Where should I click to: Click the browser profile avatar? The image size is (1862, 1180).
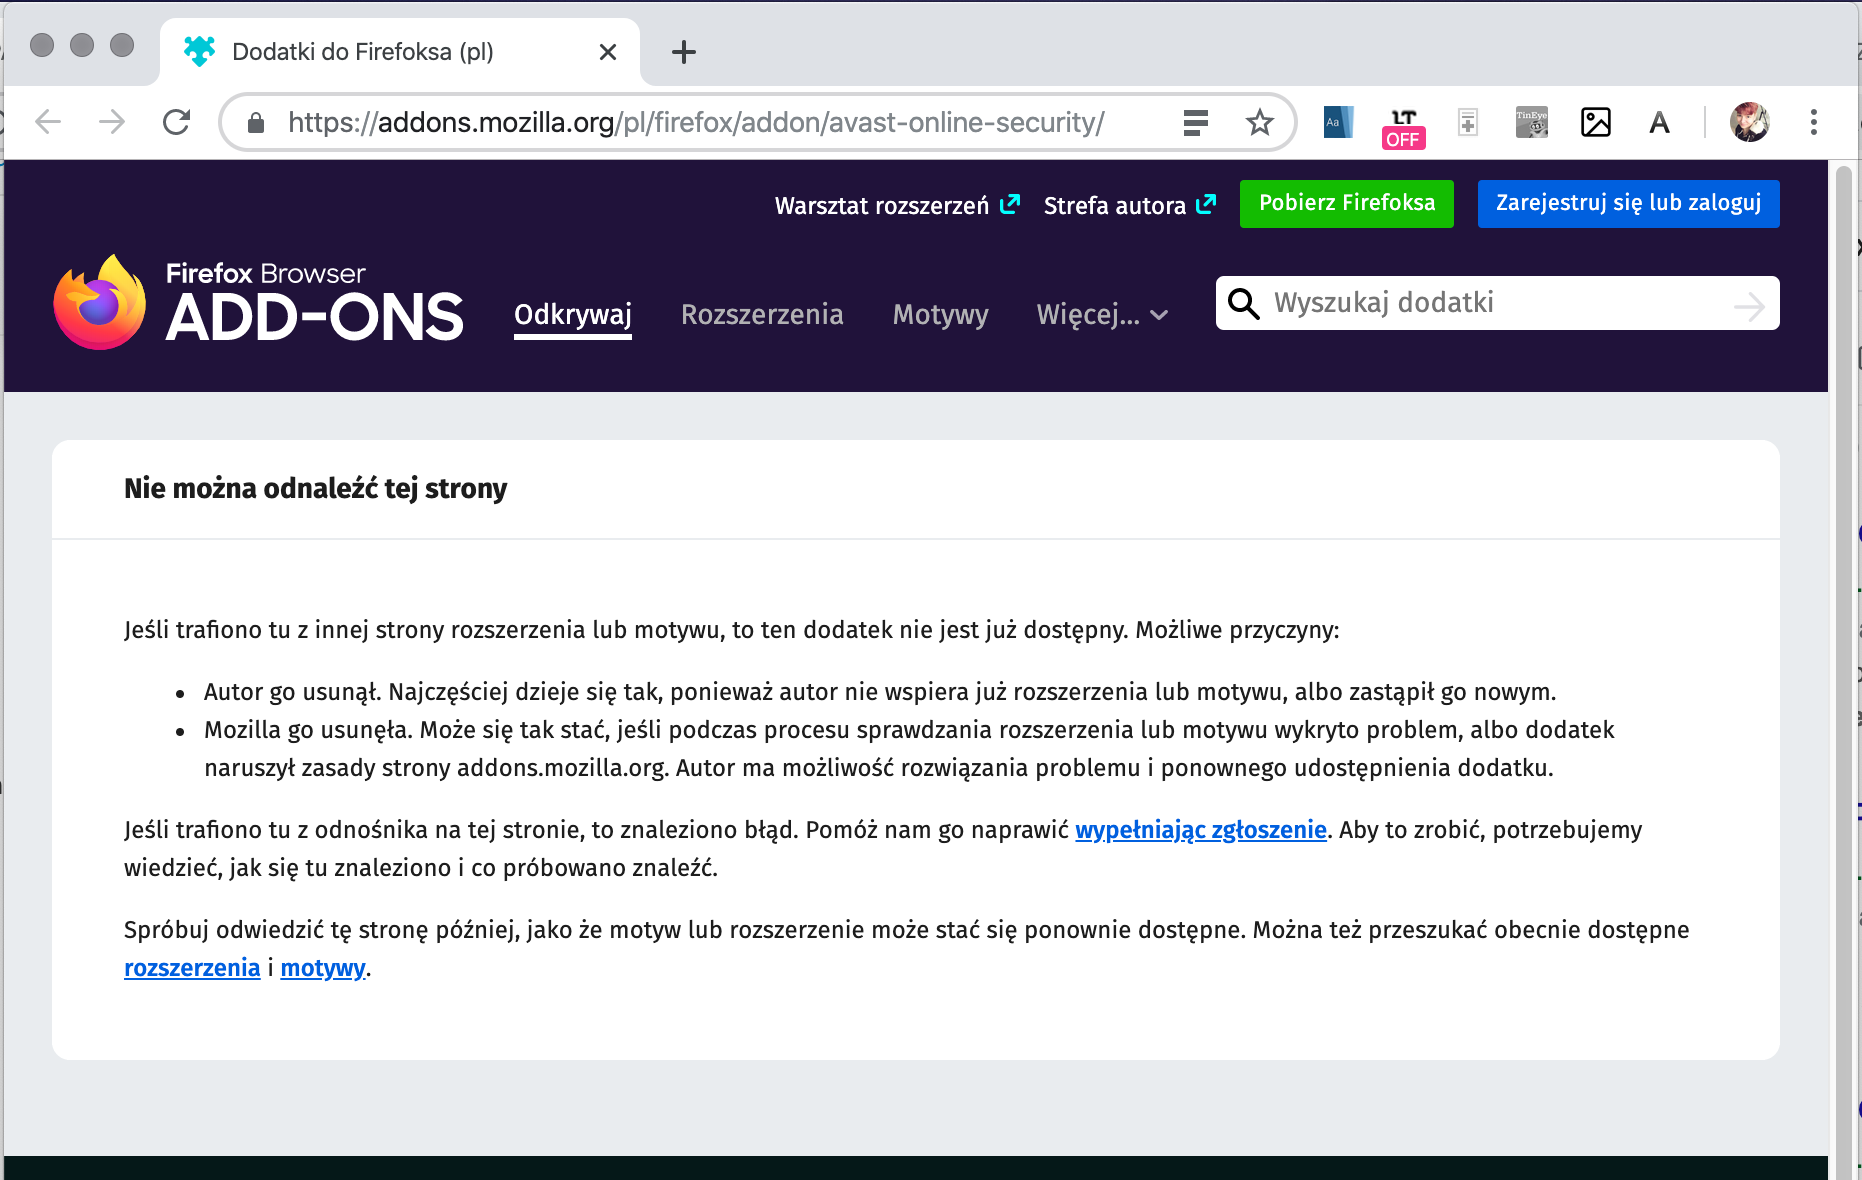1749,122
